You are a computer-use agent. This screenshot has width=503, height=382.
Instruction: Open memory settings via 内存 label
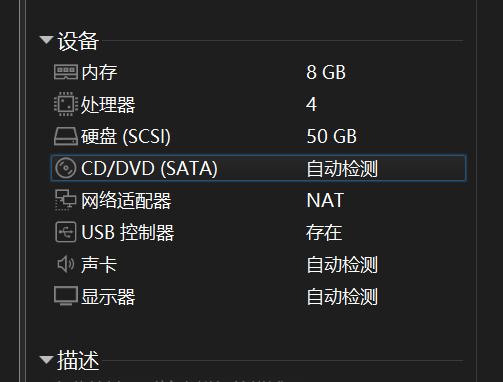[x=99, y=72]
